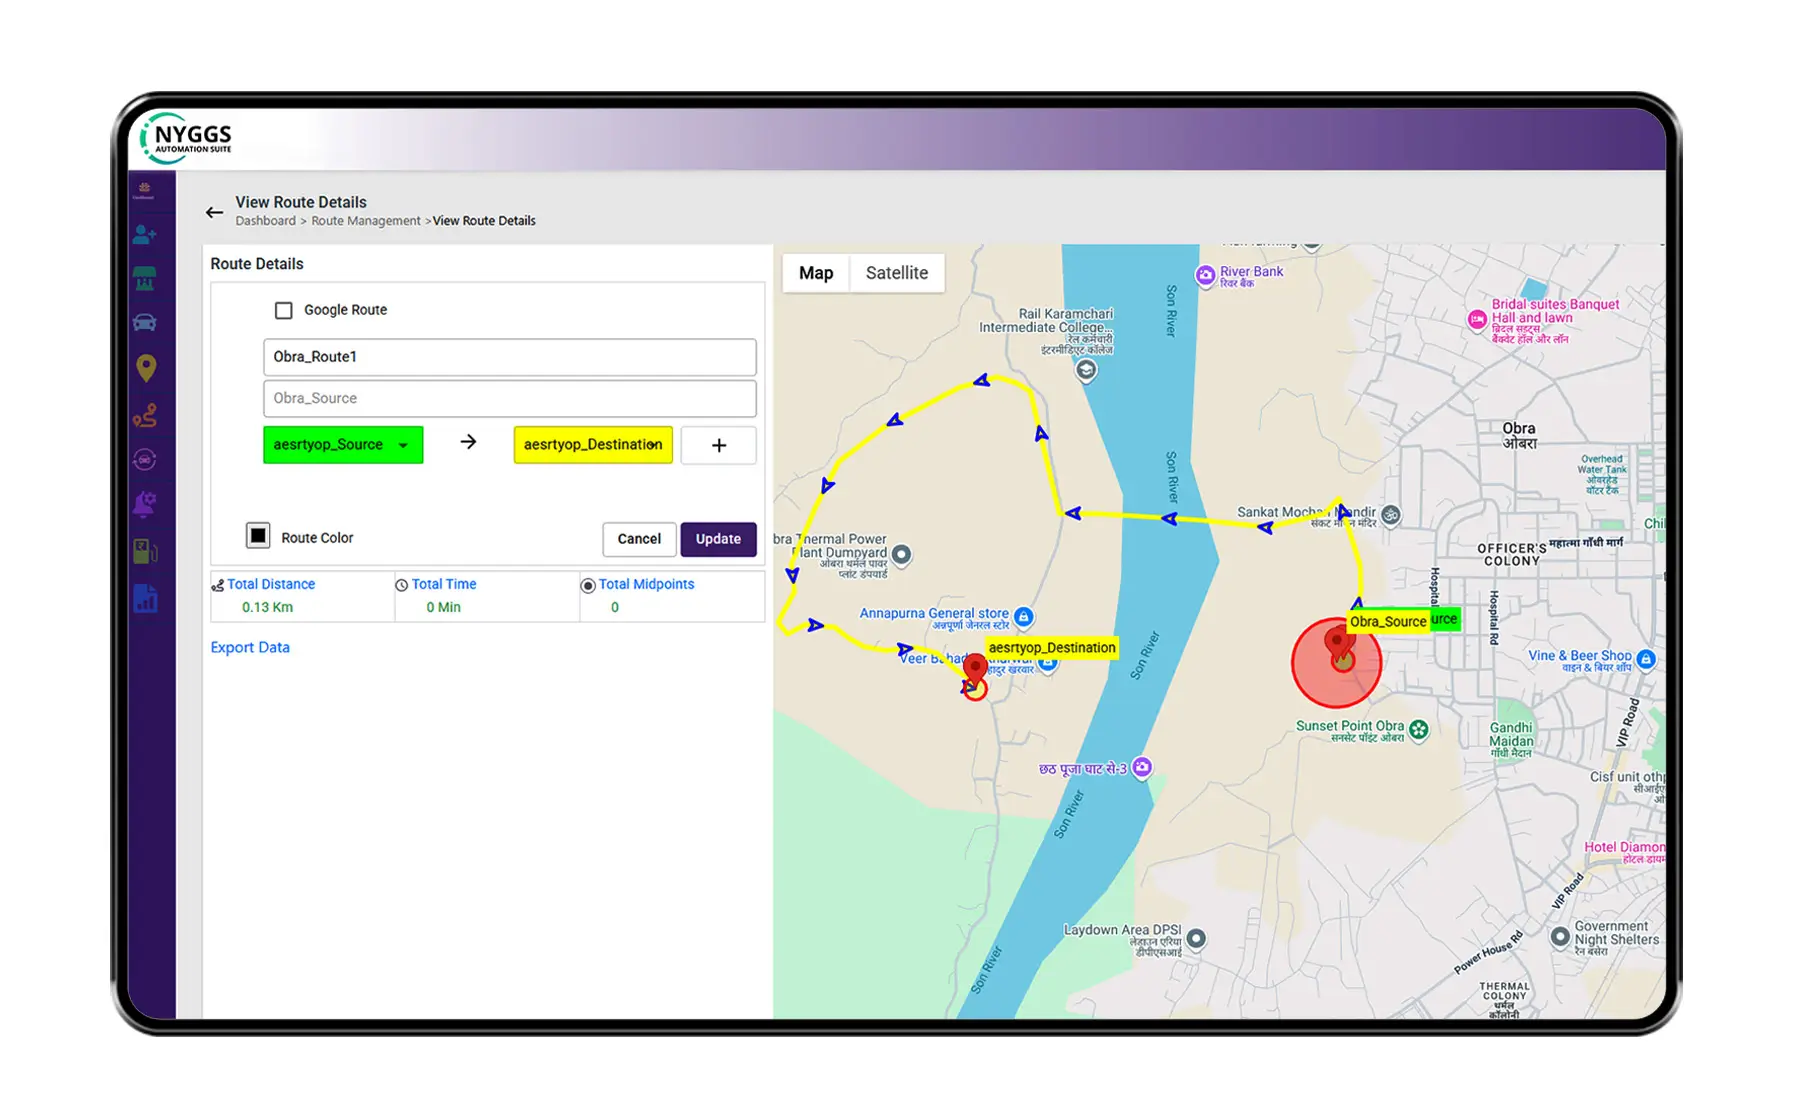Open the fuel station icon in sidebar
The height and width of the screenshot is (1120, 1800).
(x=145, y=552)
